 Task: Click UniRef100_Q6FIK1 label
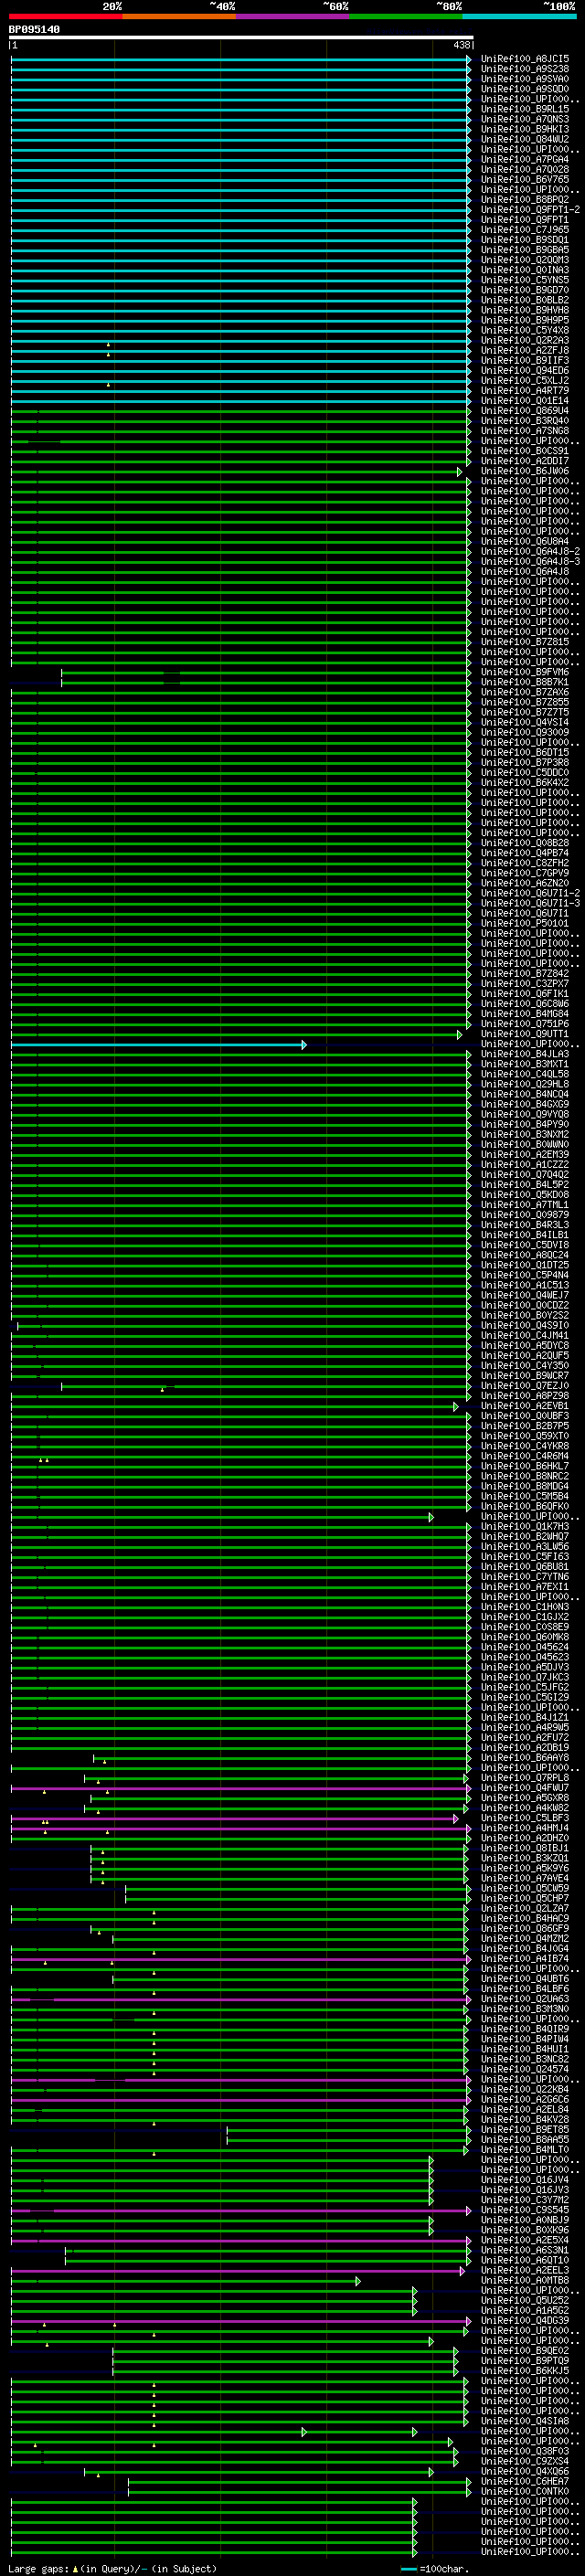tap(525, 993)
